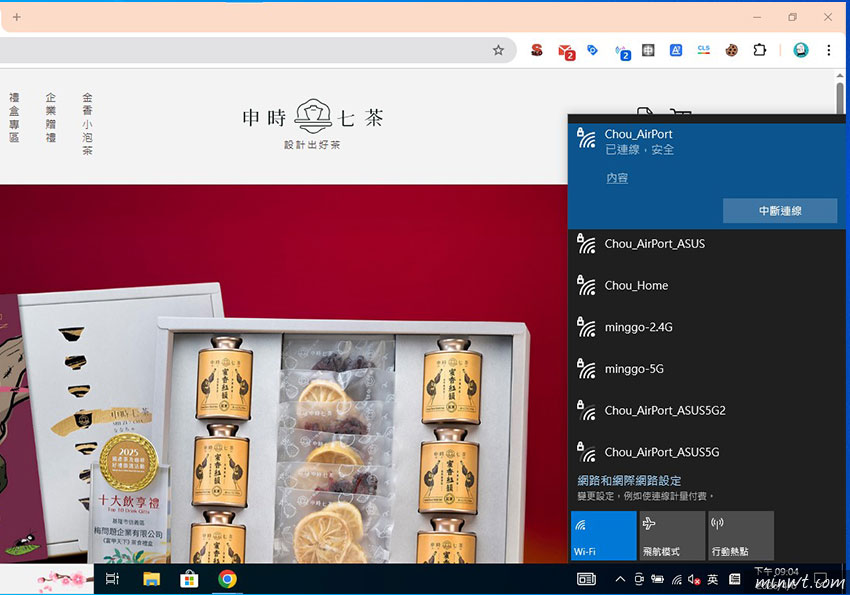
Task: Open the cookie manager extension icon
Action: click(731, 50)
